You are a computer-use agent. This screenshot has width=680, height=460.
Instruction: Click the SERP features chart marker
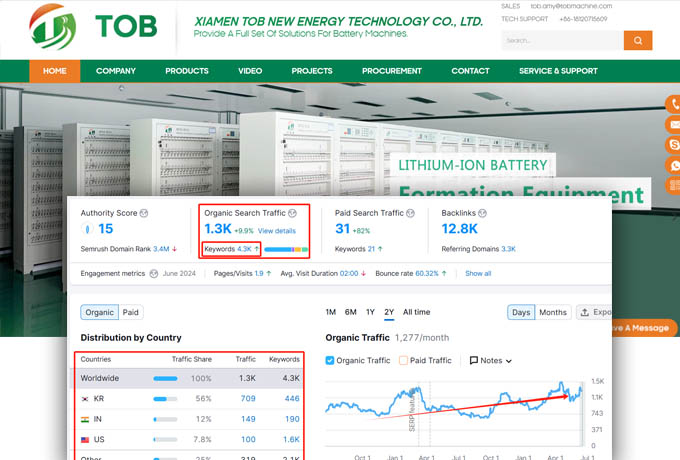tap(412, 410)
